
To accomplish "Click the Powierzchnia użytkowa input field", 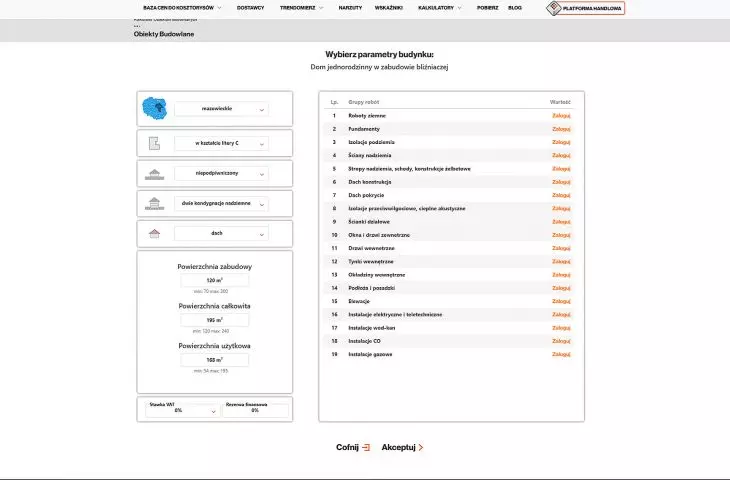I will tap(215, 360).
